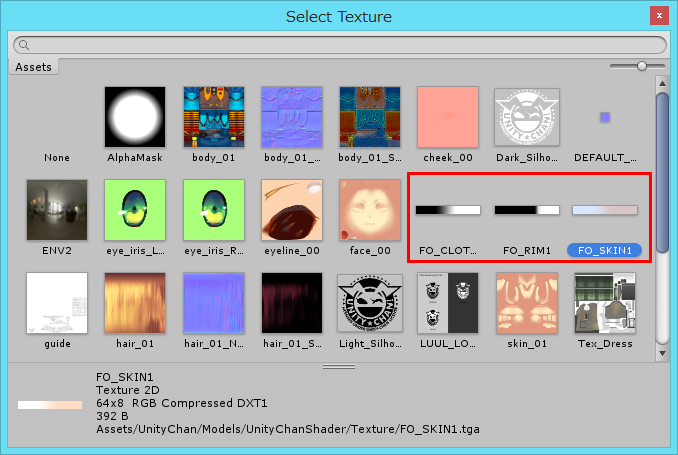This screenshot has width=678, height=455.
Task: Pick the purple body_01 normal map texture
Action: 292,117
